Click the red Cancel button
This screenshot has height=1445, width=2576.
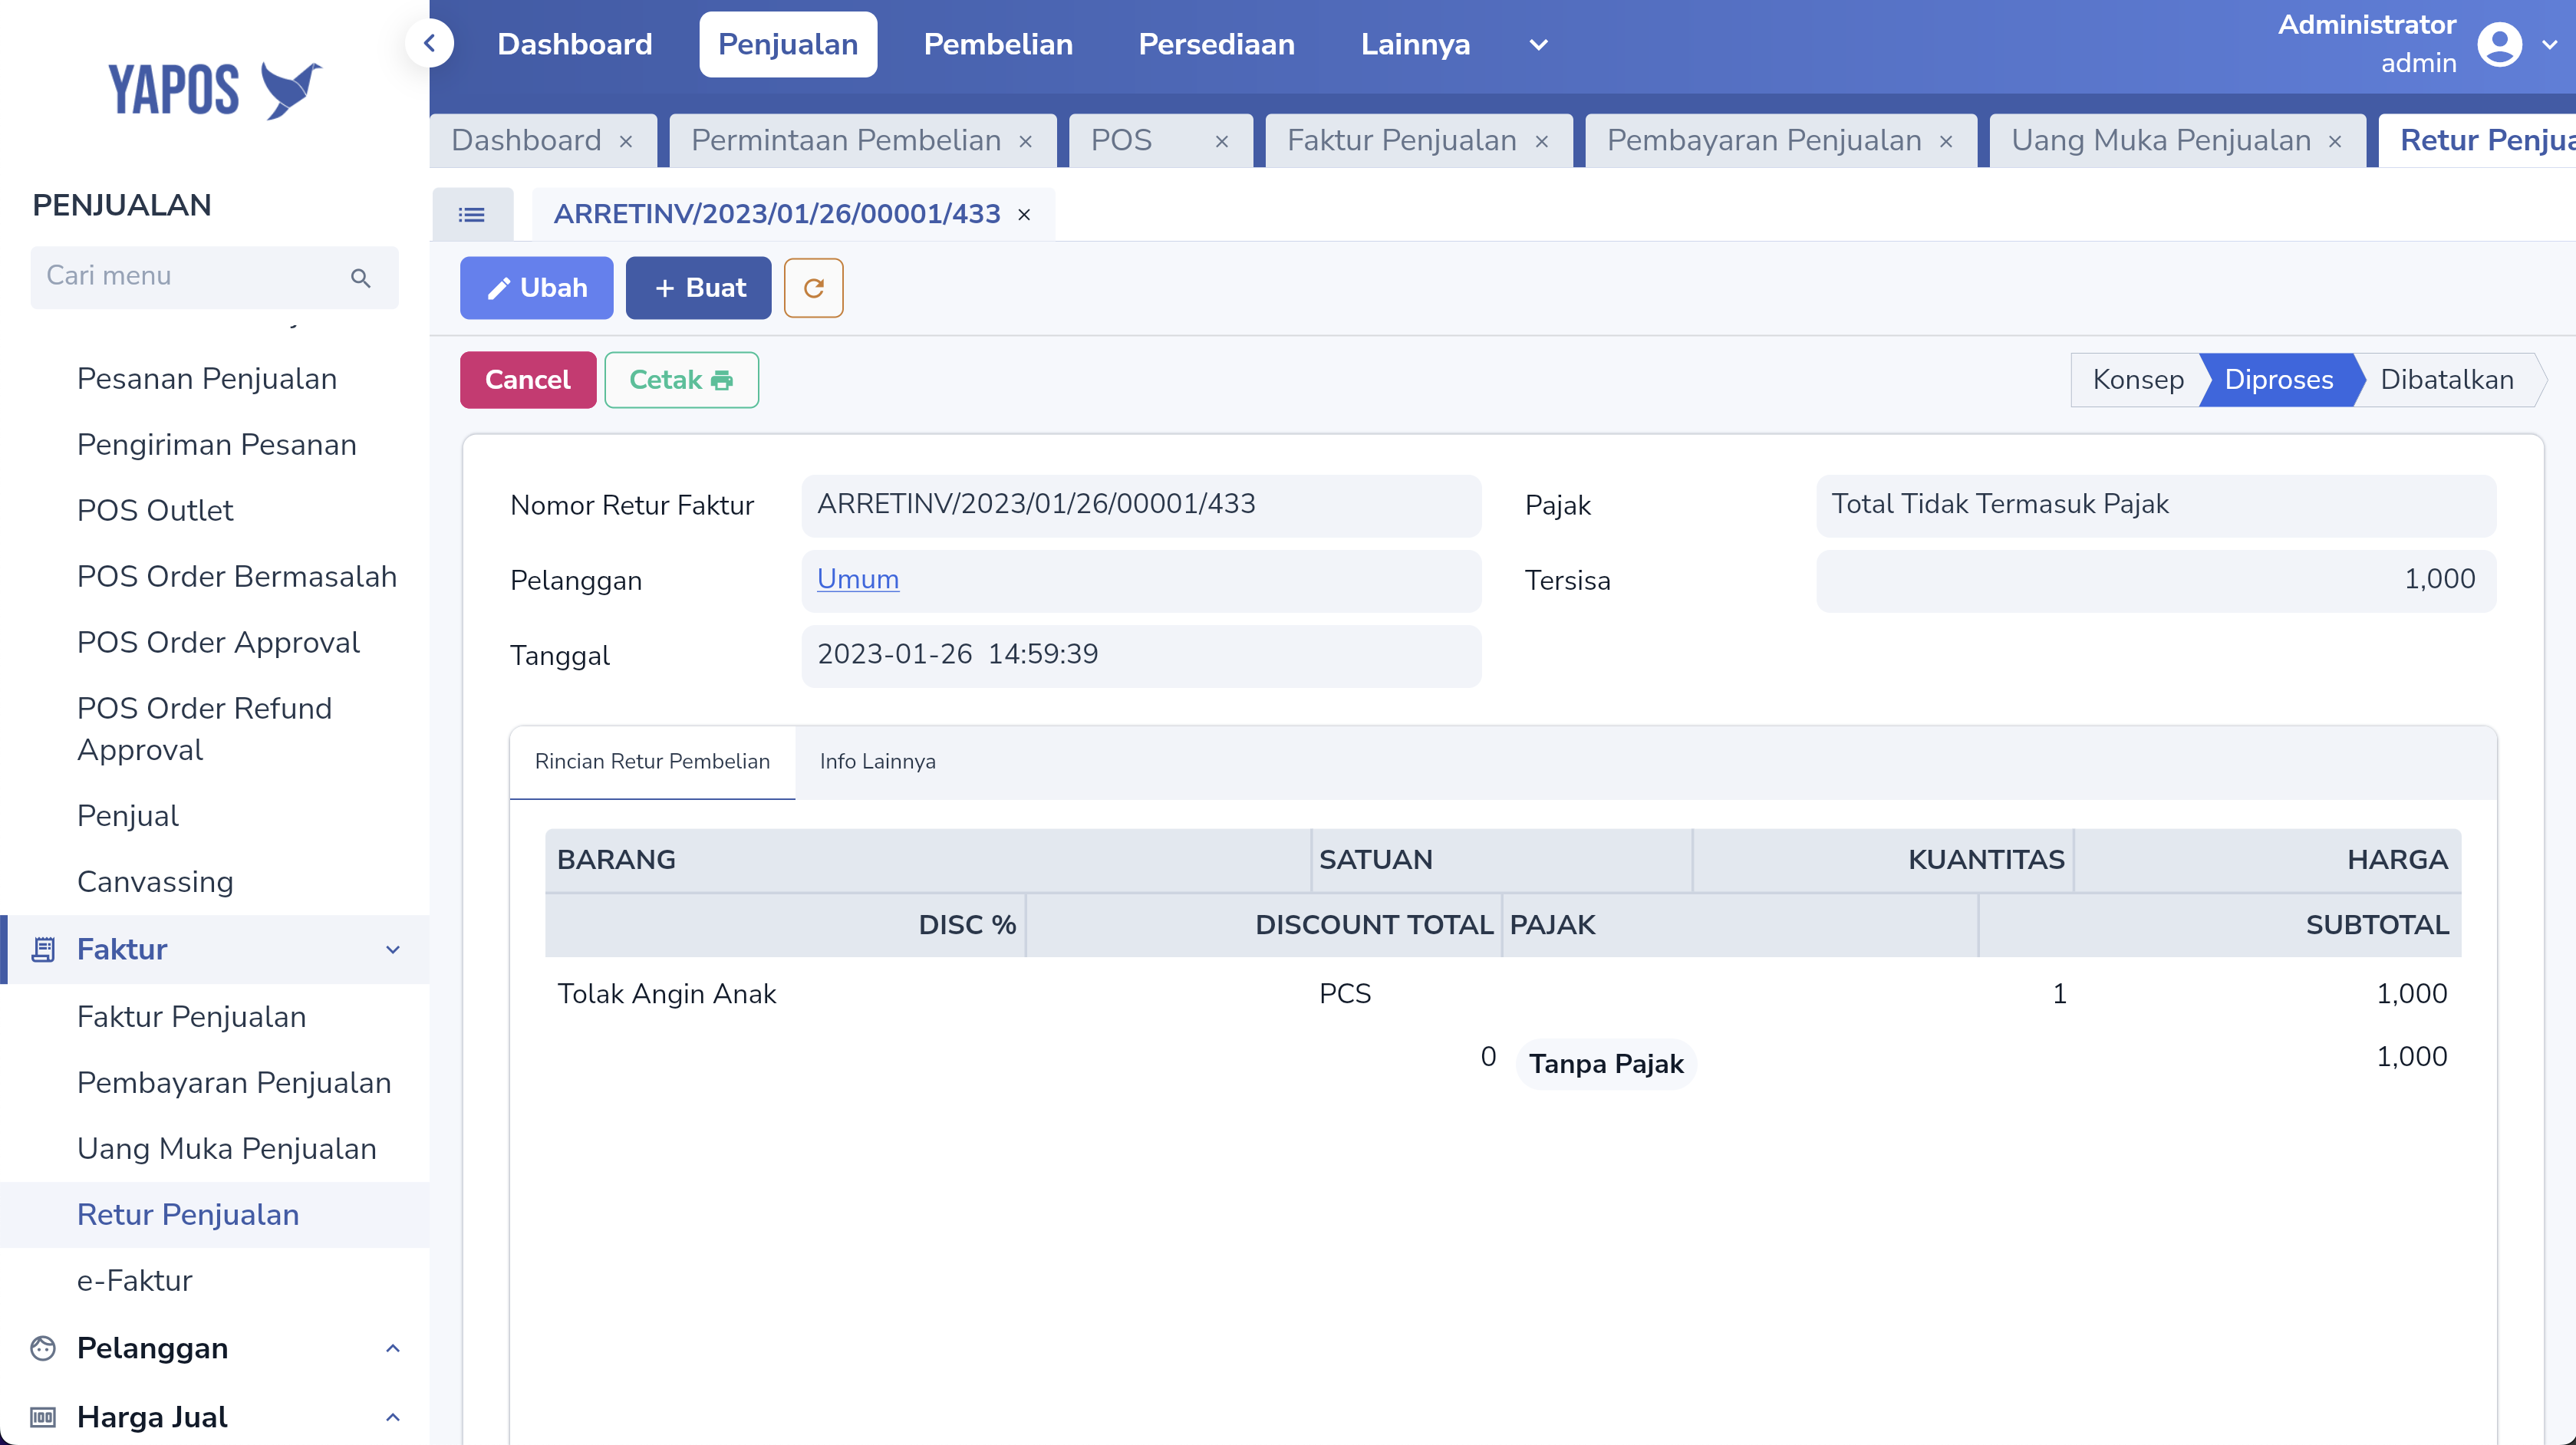528,380
